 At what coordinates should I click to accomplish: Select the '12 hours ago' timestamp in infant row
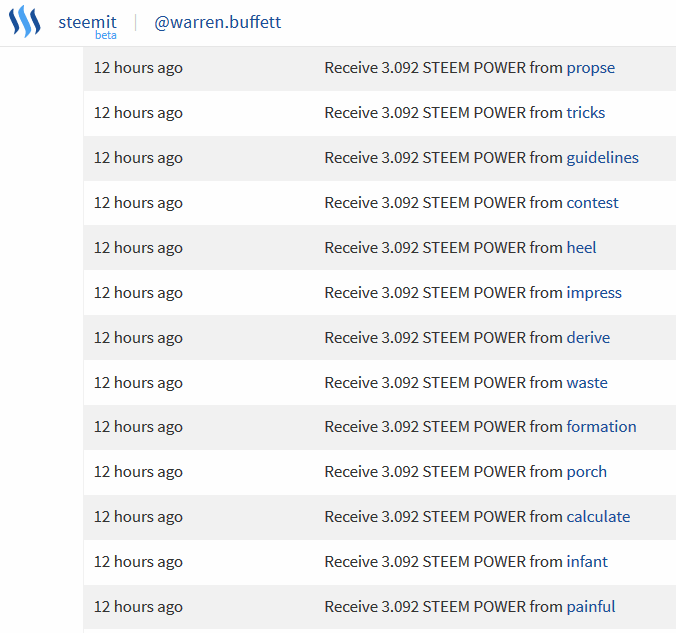138,562
